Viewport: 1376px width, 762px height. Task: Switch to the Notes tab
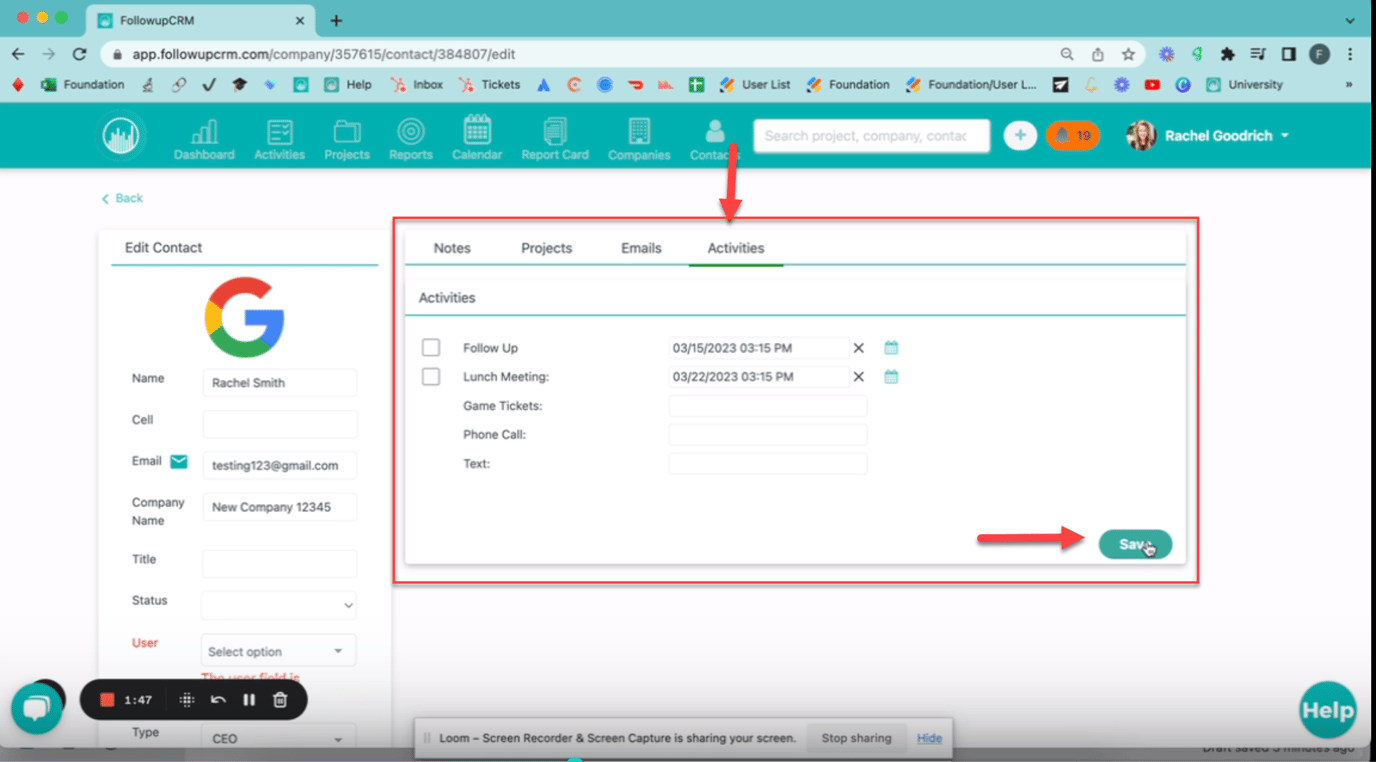point(452,248)
